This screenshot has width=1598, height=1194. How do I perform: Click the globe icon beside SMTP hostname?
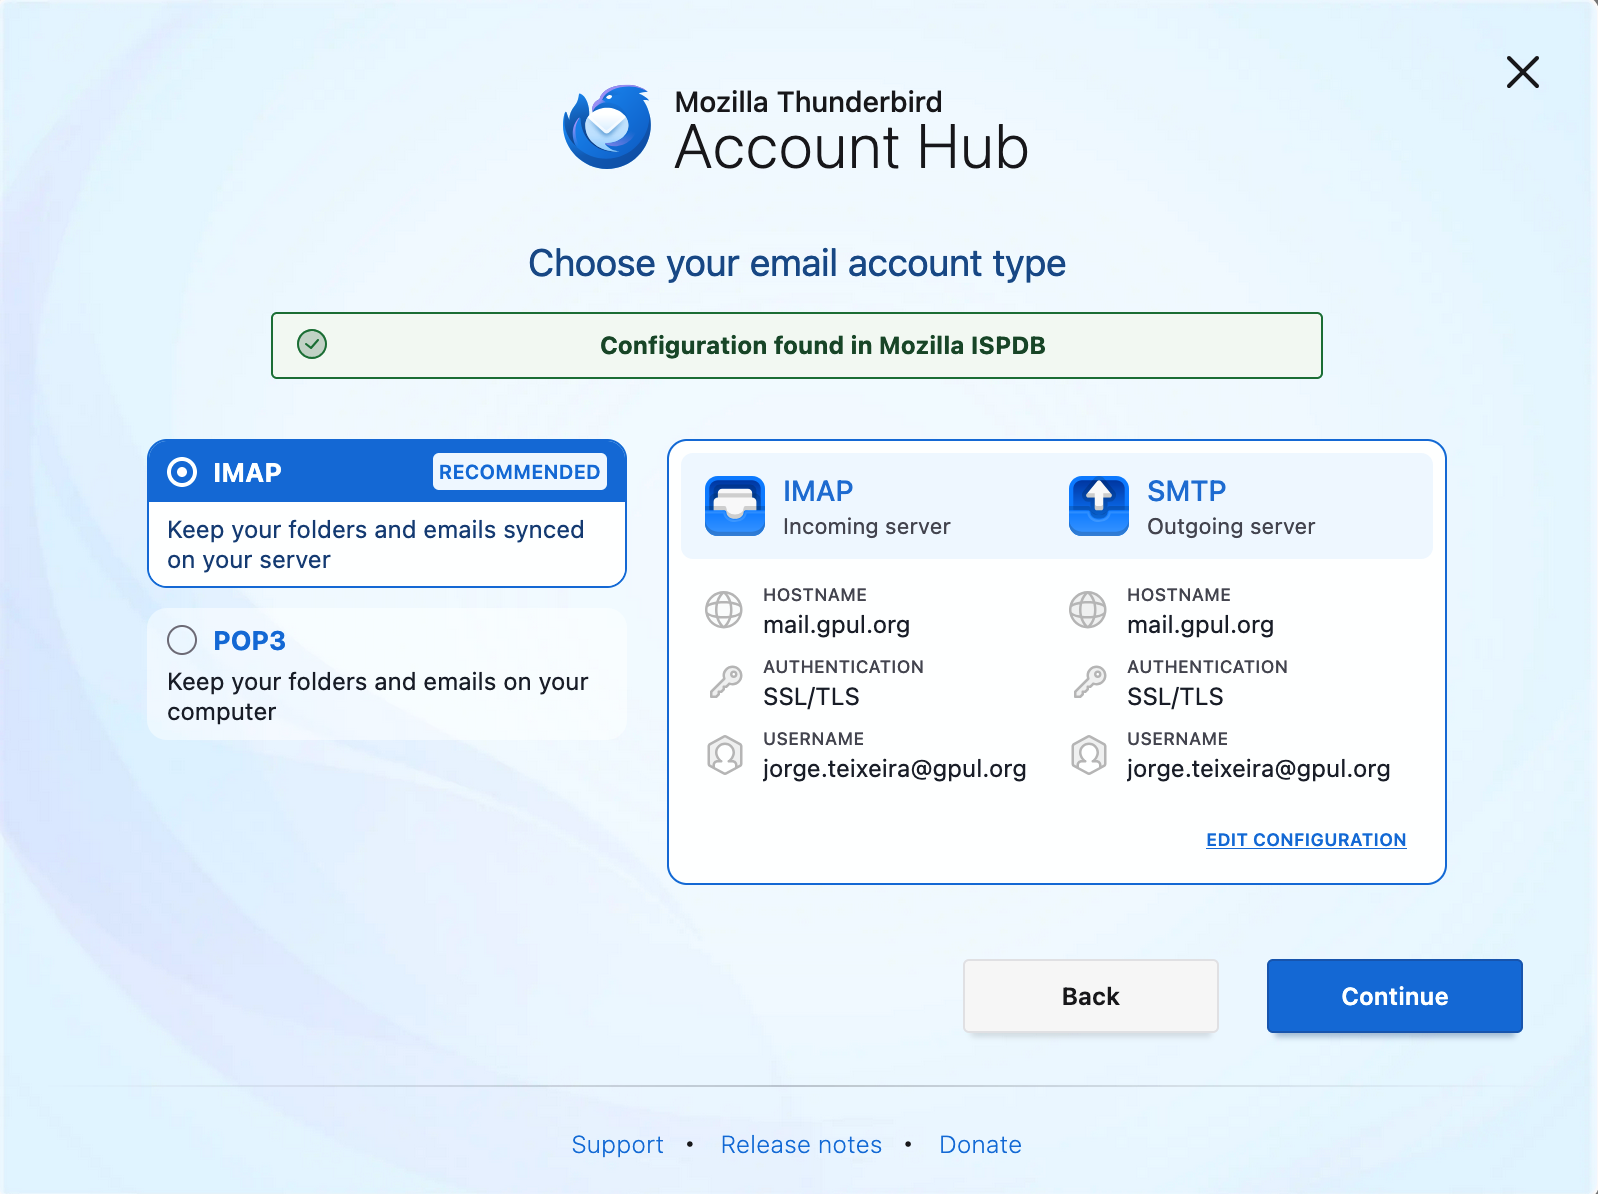[1088, 609]
